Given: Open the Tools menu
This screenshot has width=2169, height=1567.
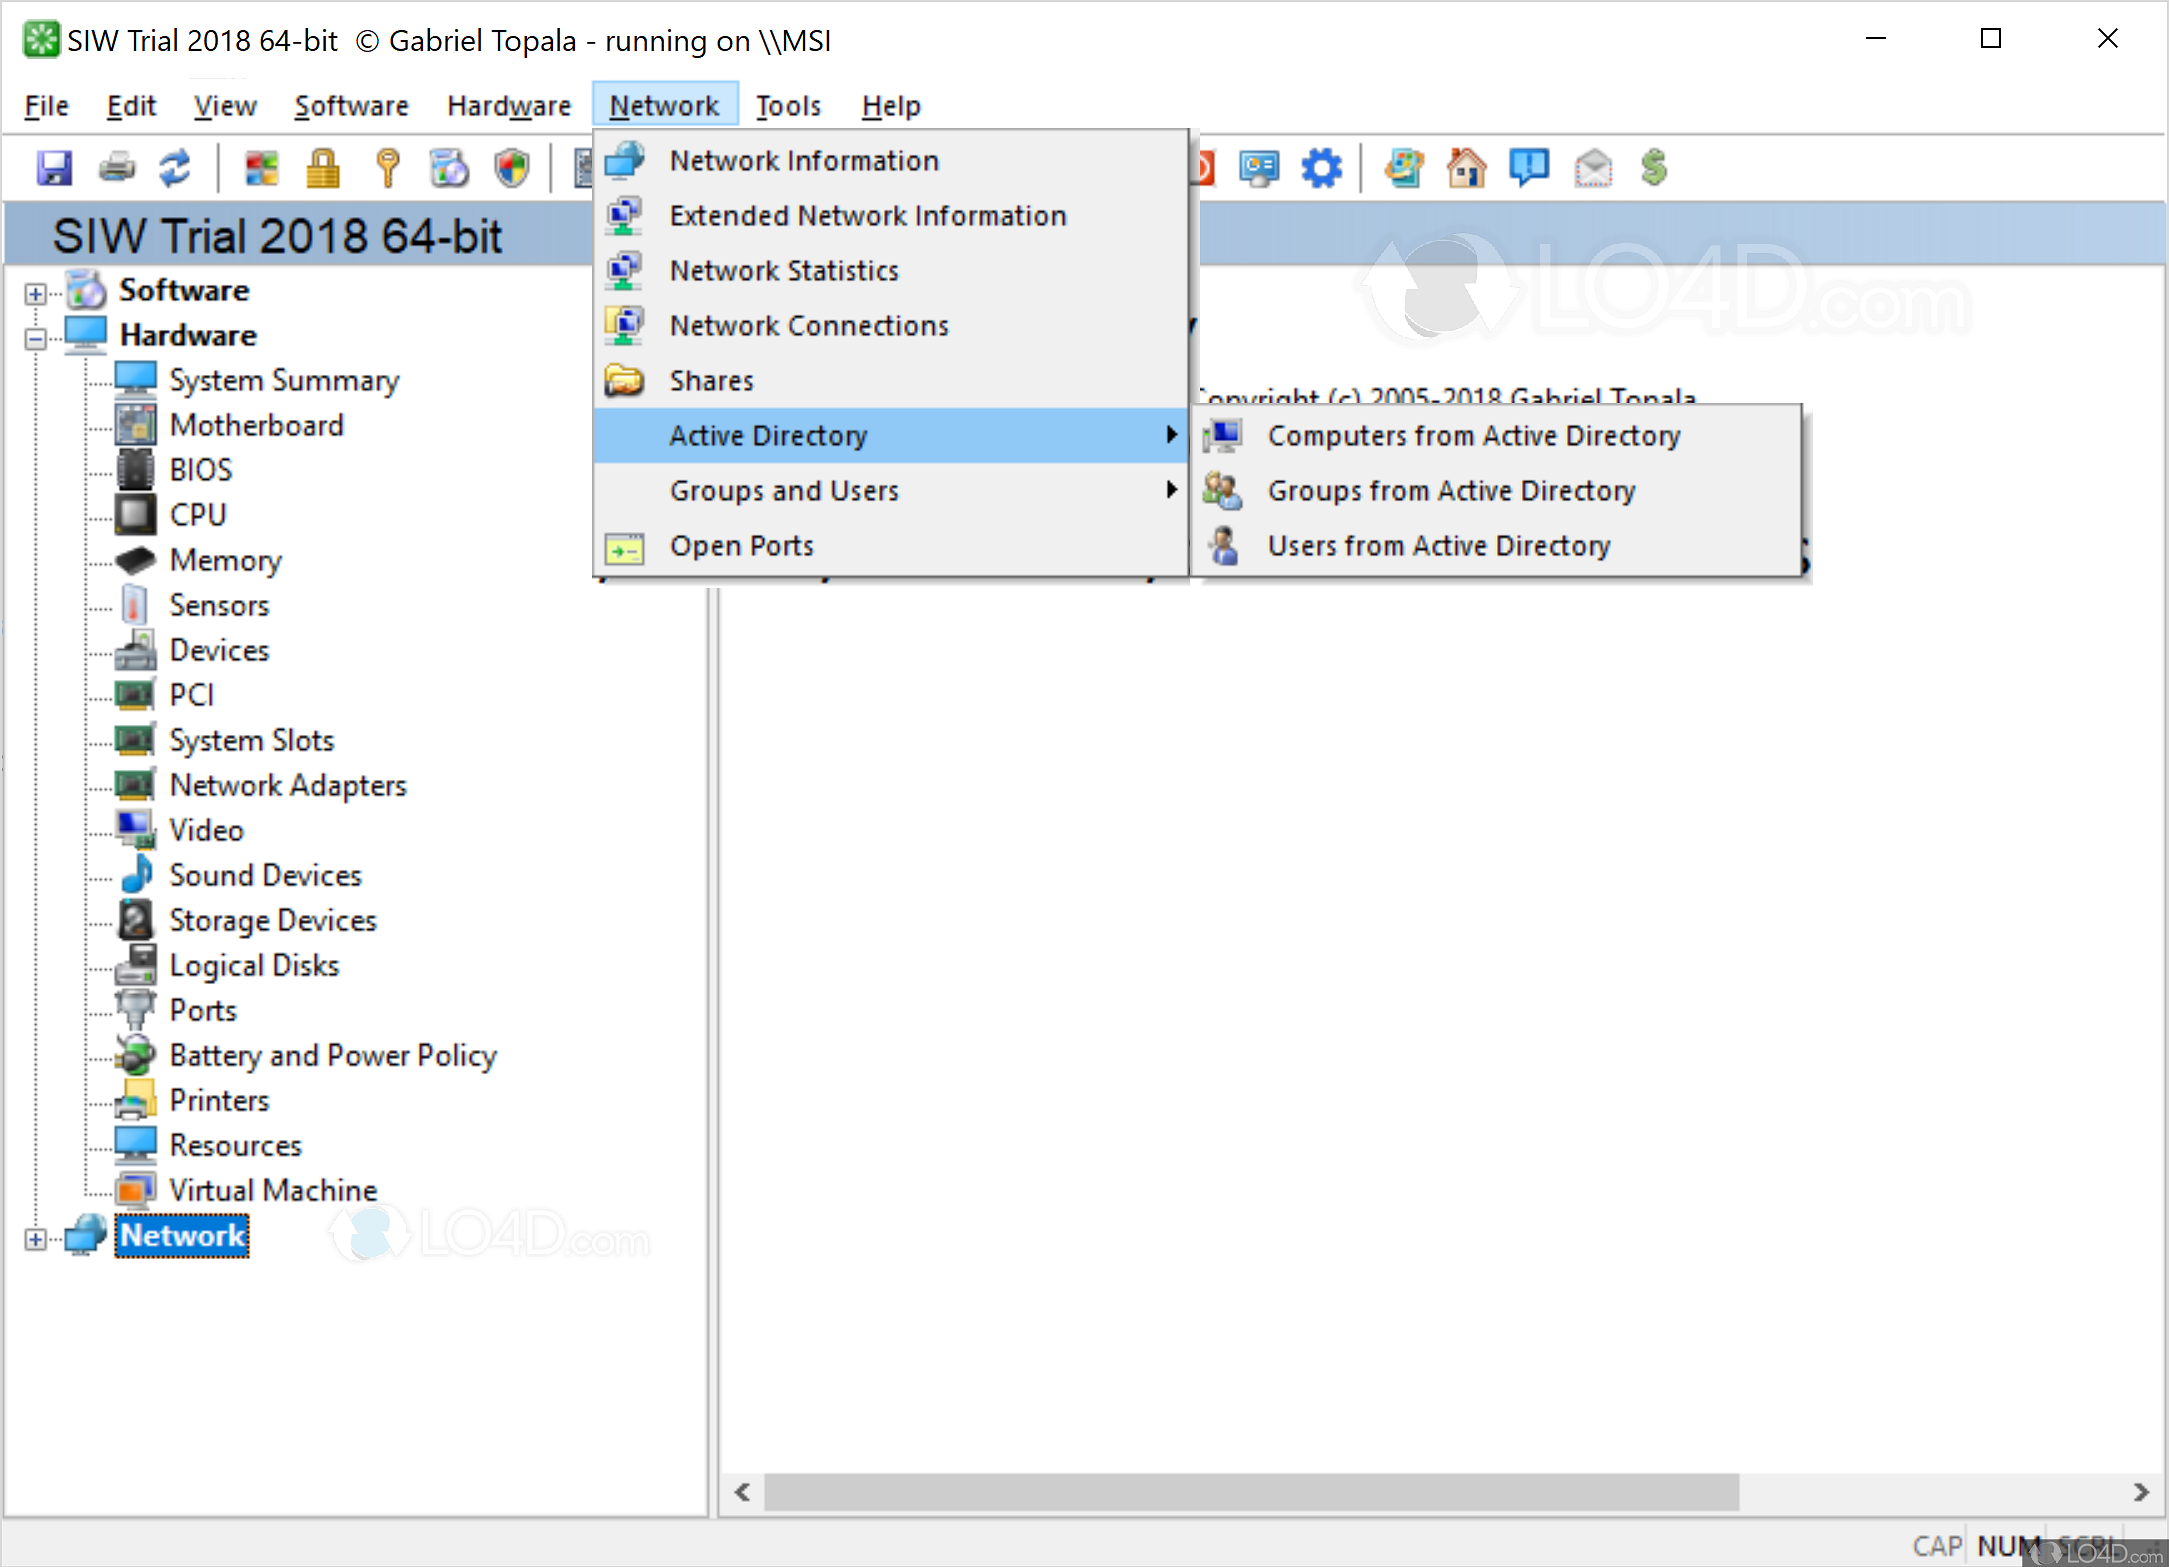Looking at the screenshot, I should tap(788, 105).
